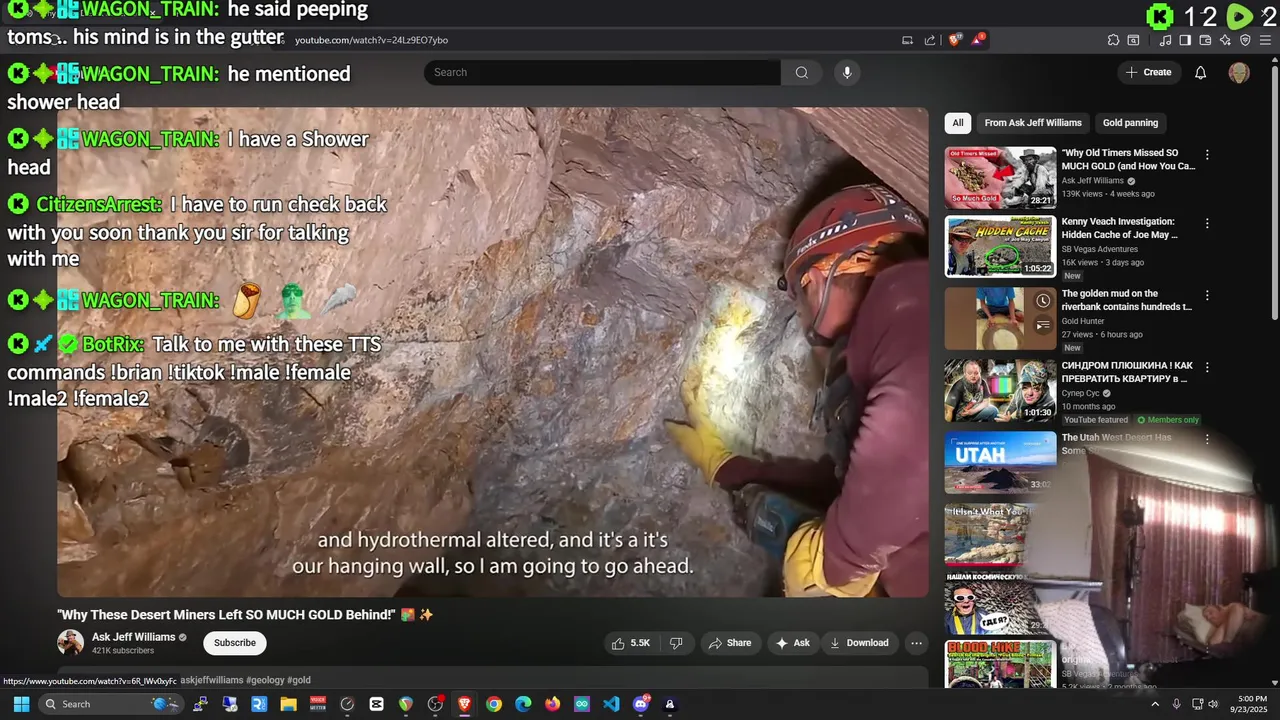The height and width of the screenshot is (720, 1280).
Task: Click the page scrollbar up arrow
Action: click(x=1275, y=59)
